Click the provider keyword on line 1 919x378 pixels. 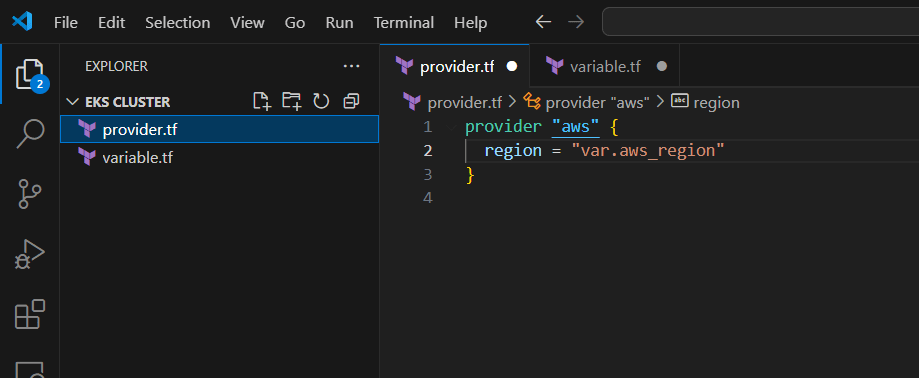pos(503,127)
